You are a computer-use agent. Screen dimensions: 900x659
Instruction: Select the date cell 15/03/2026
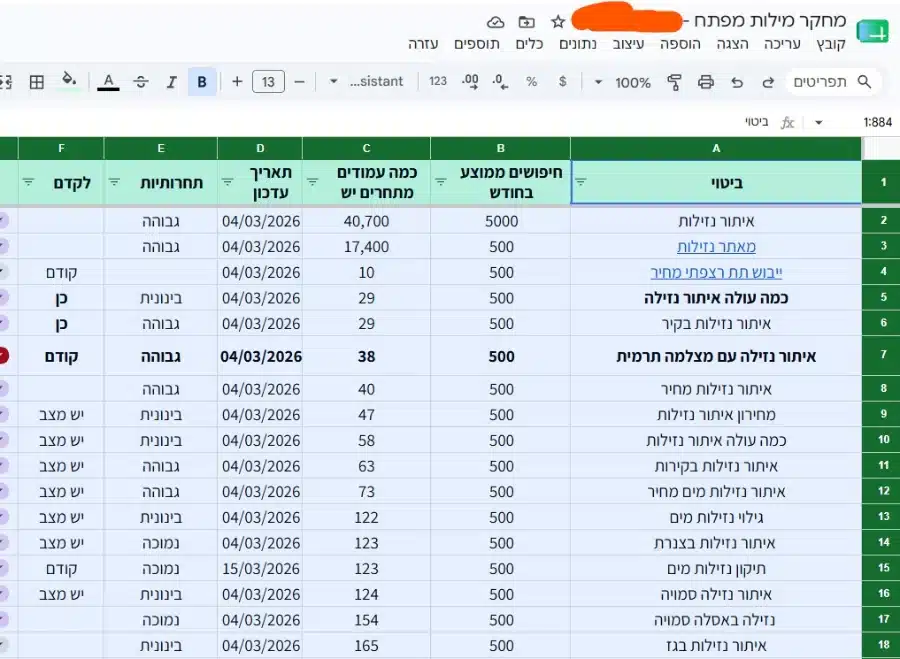[261, 569]
